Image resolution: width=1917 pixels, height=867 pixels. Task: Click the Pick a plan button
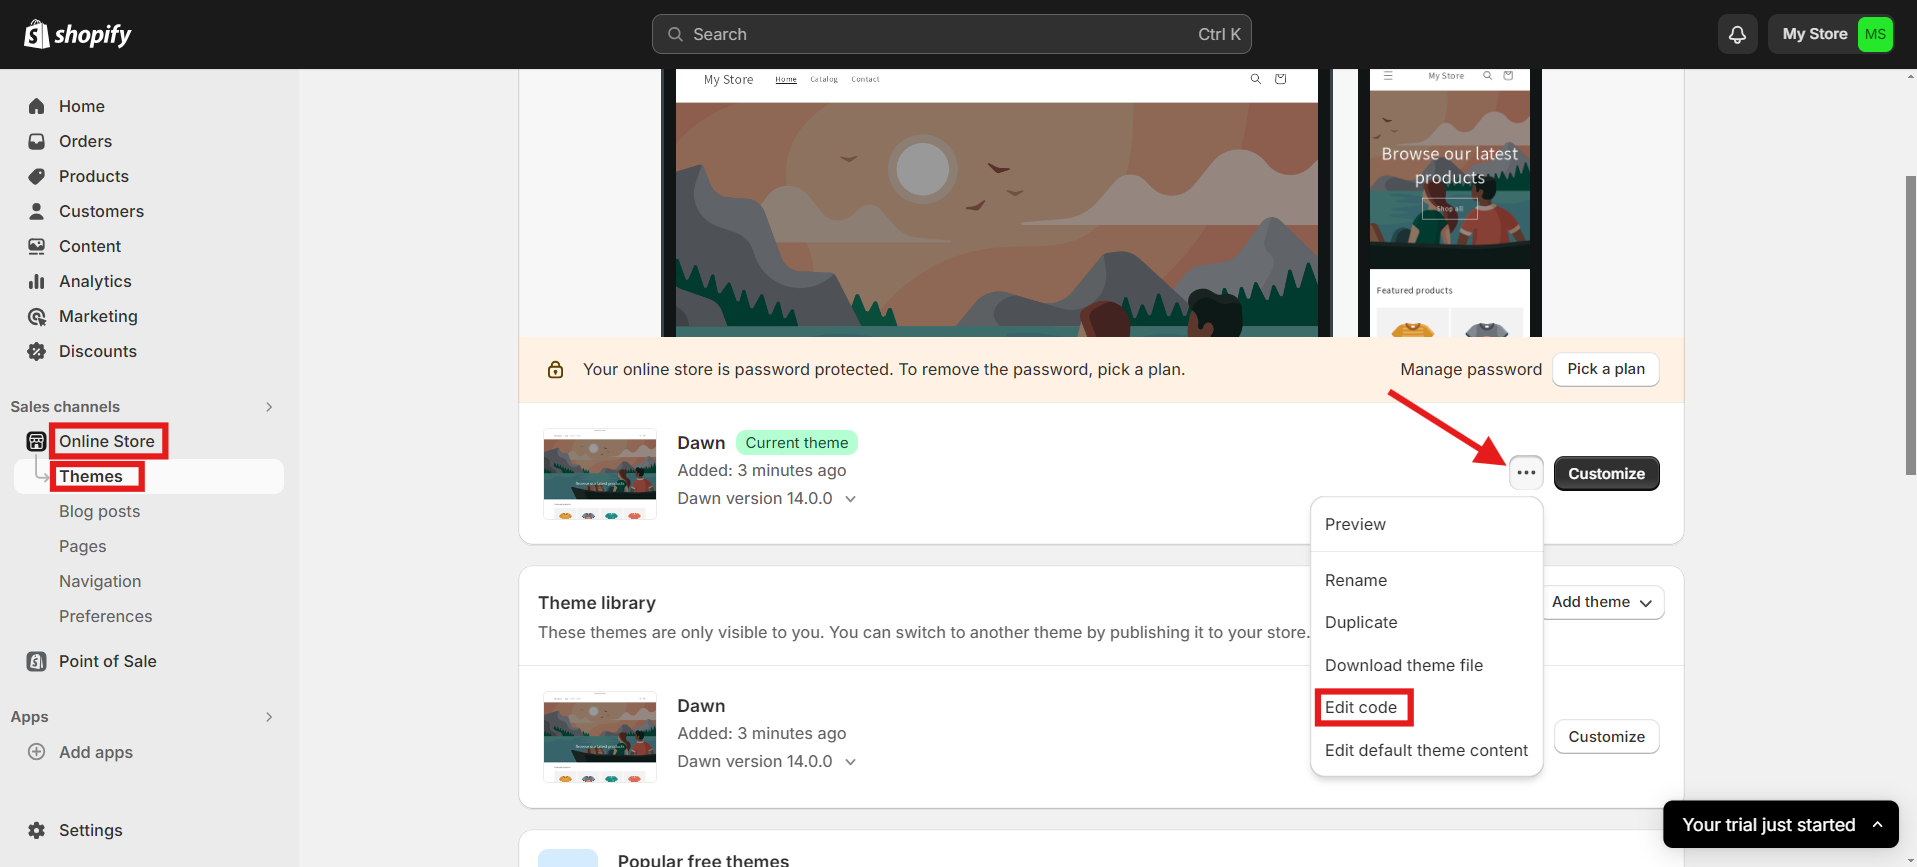(1605, 369)
